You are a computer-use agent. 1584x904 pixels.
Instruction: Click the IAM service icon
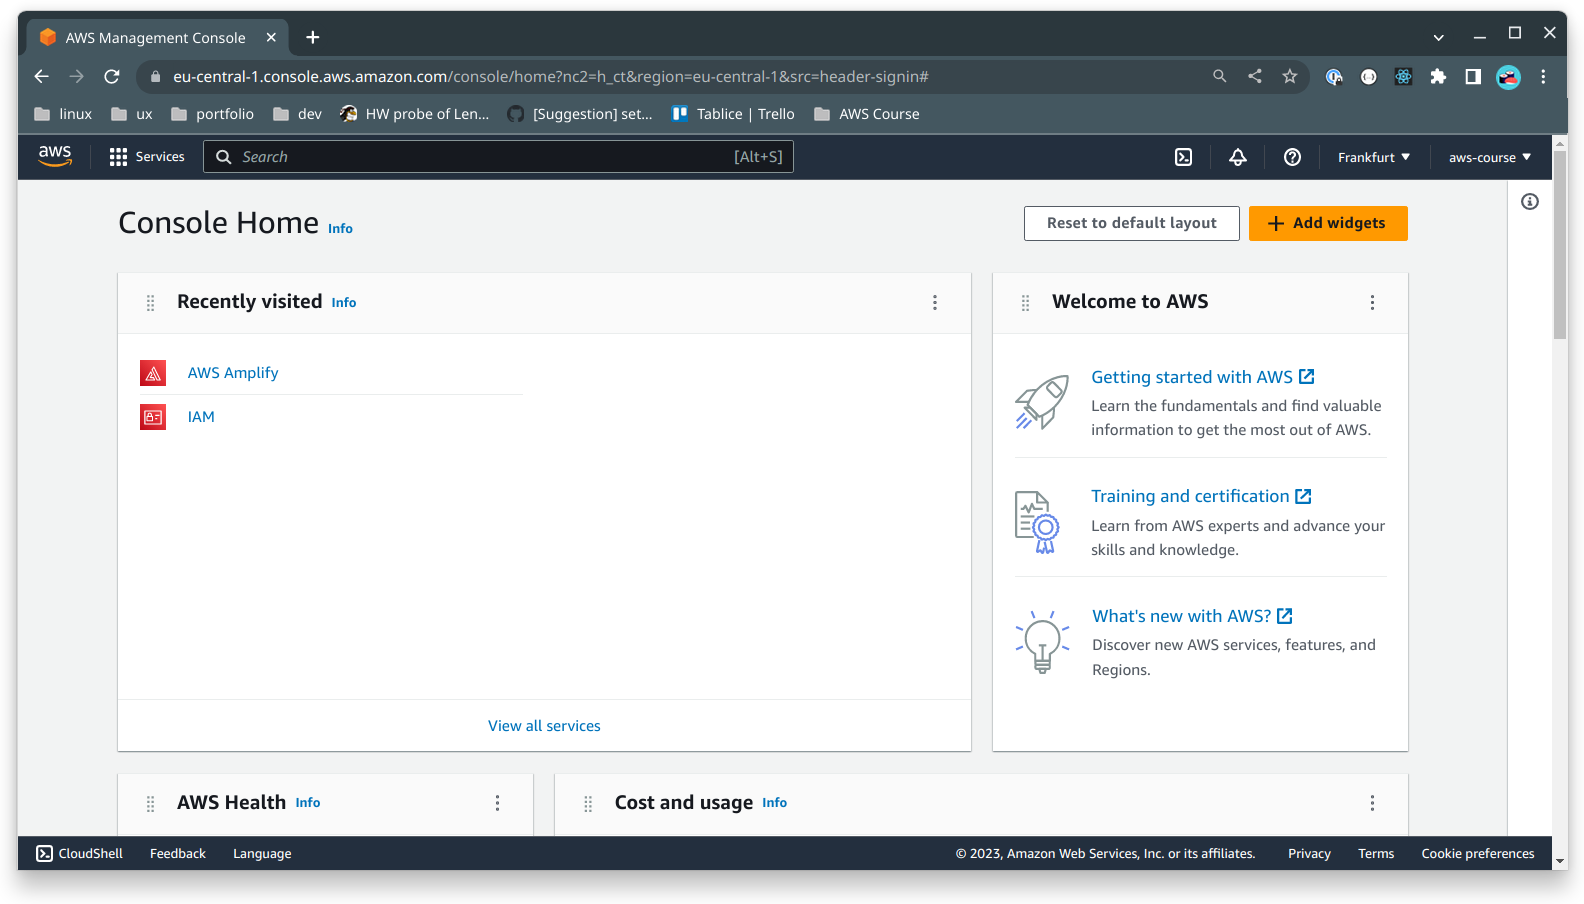pos(153,417)
